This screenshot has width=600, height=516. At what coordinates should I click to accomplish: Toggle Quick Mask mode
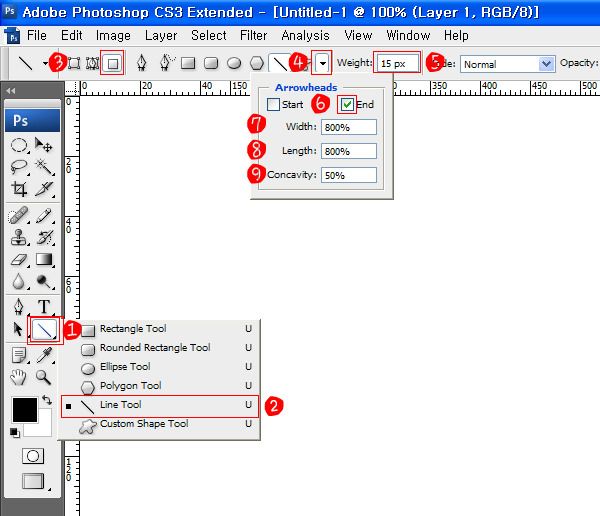33,456
